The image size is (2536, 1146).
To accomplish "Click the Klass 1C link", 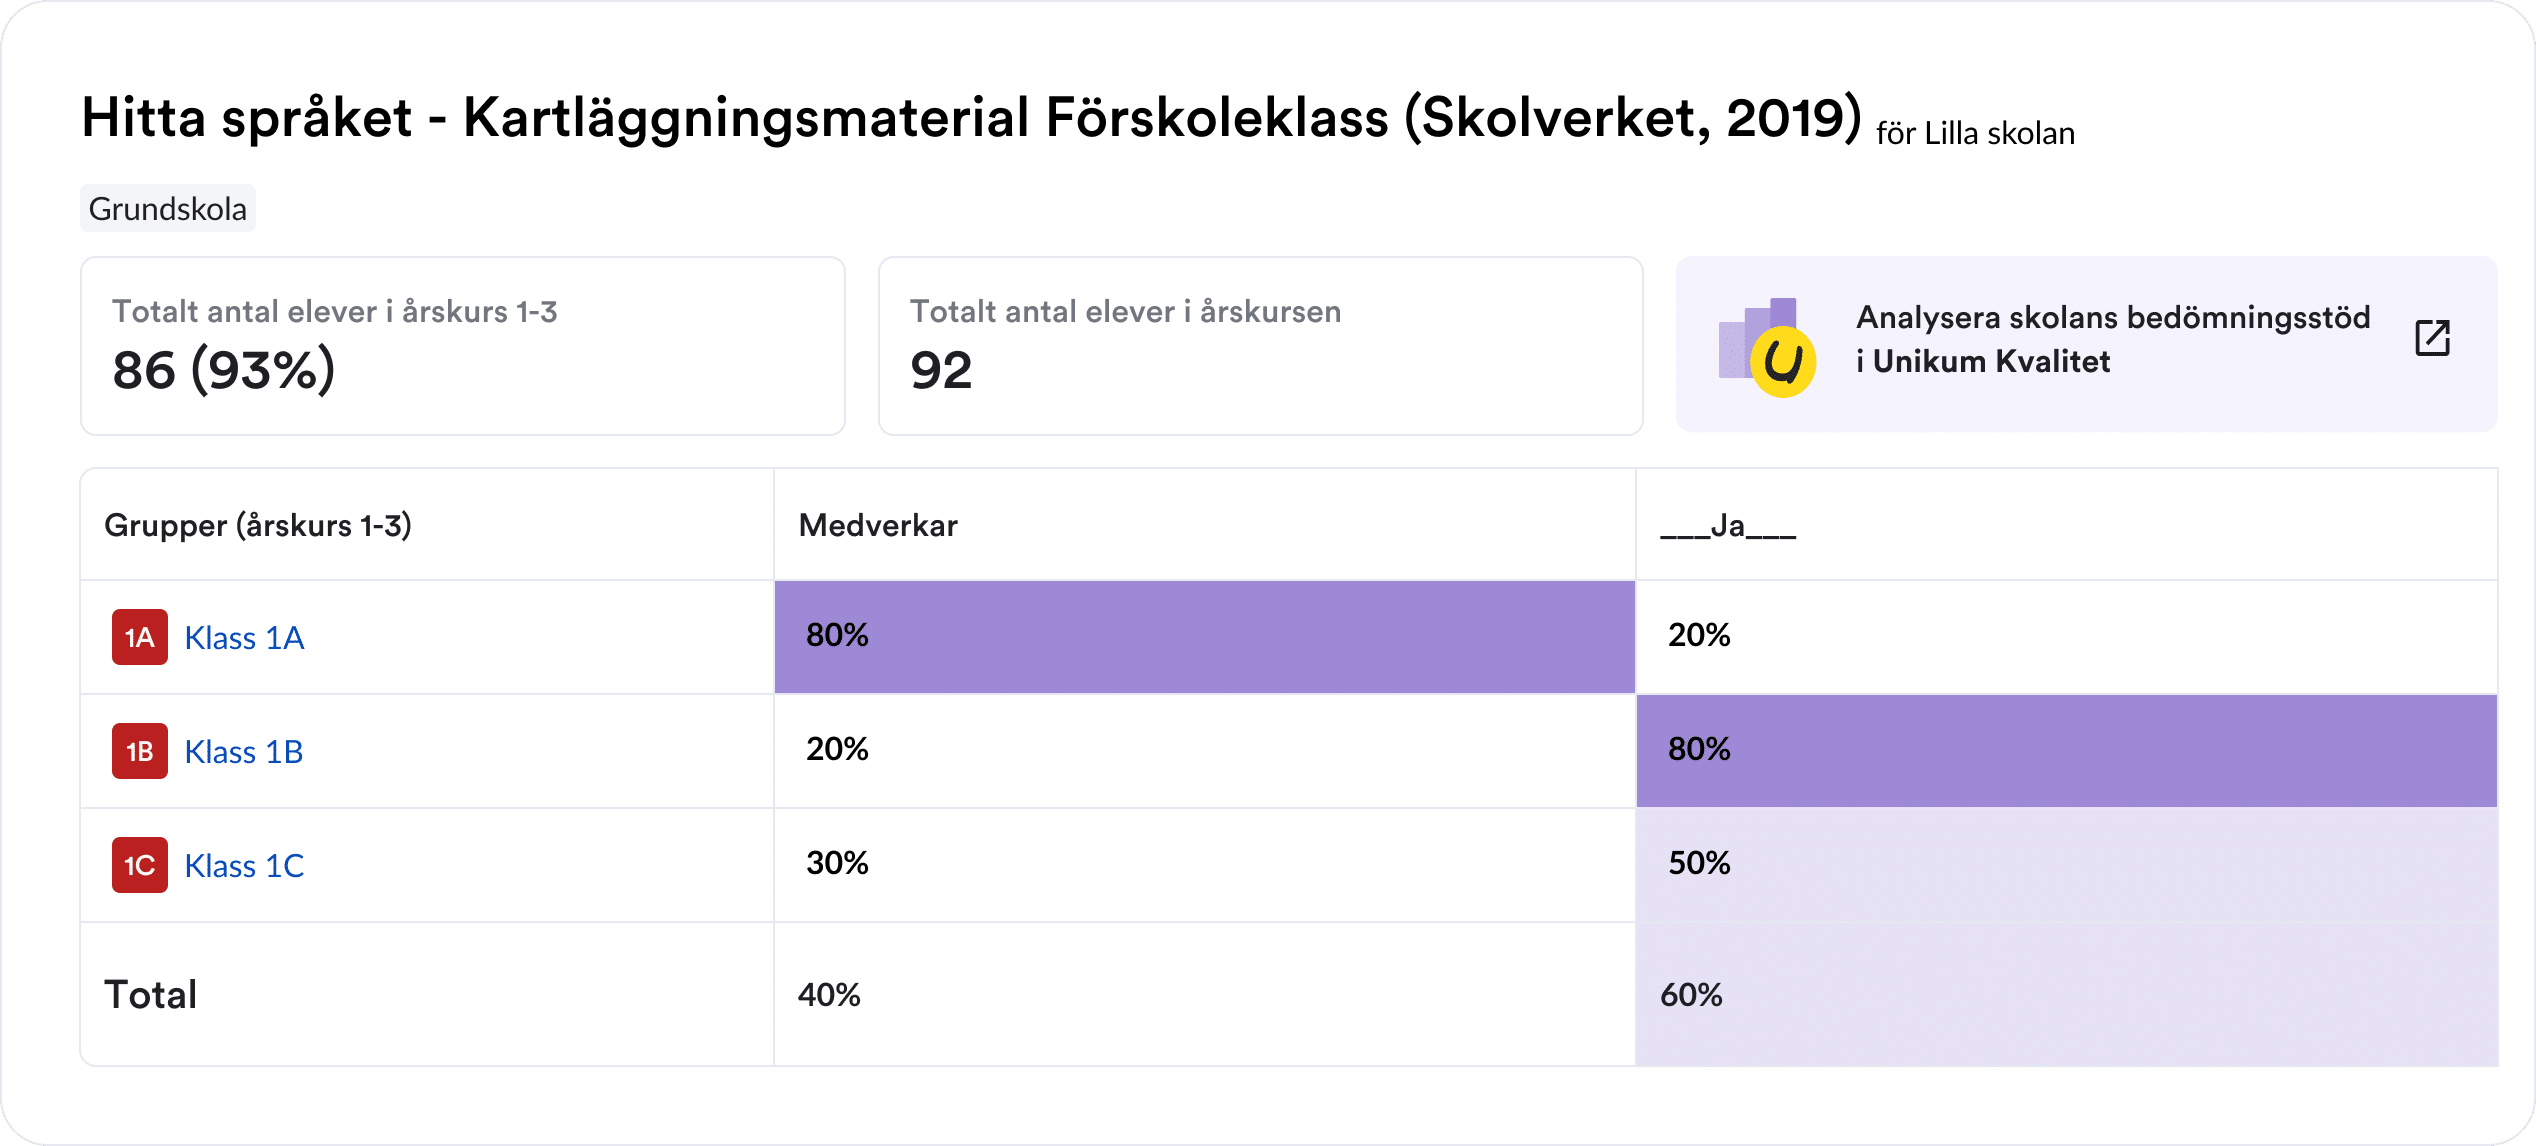I will pyautogui.click(x=244, y=865).
